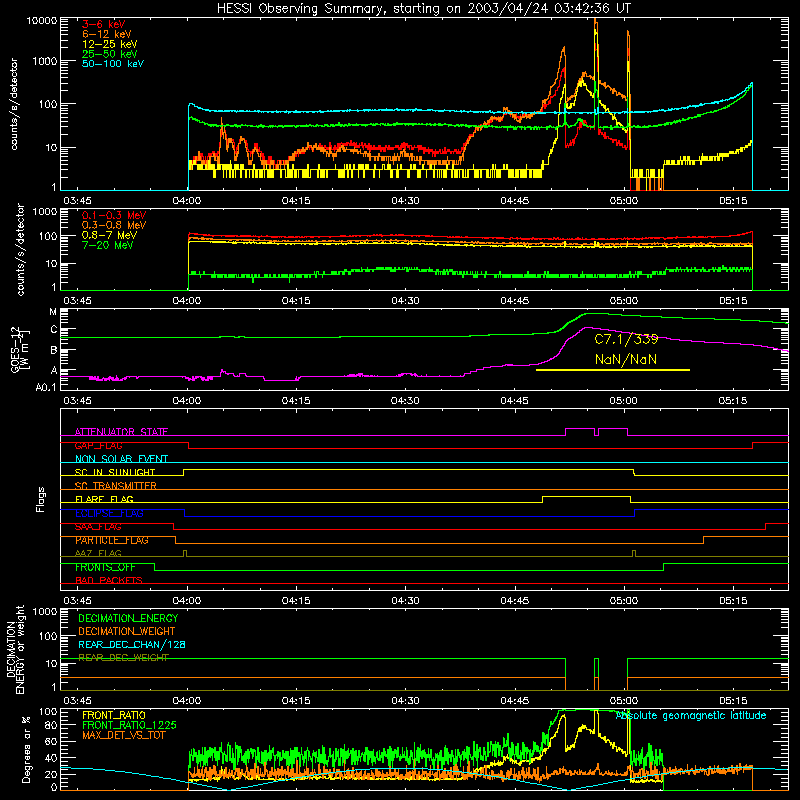Viewport: 800px width, 800px height.
Task: Click the C7.1/339 flare annotation
Action: pos(626,339)
